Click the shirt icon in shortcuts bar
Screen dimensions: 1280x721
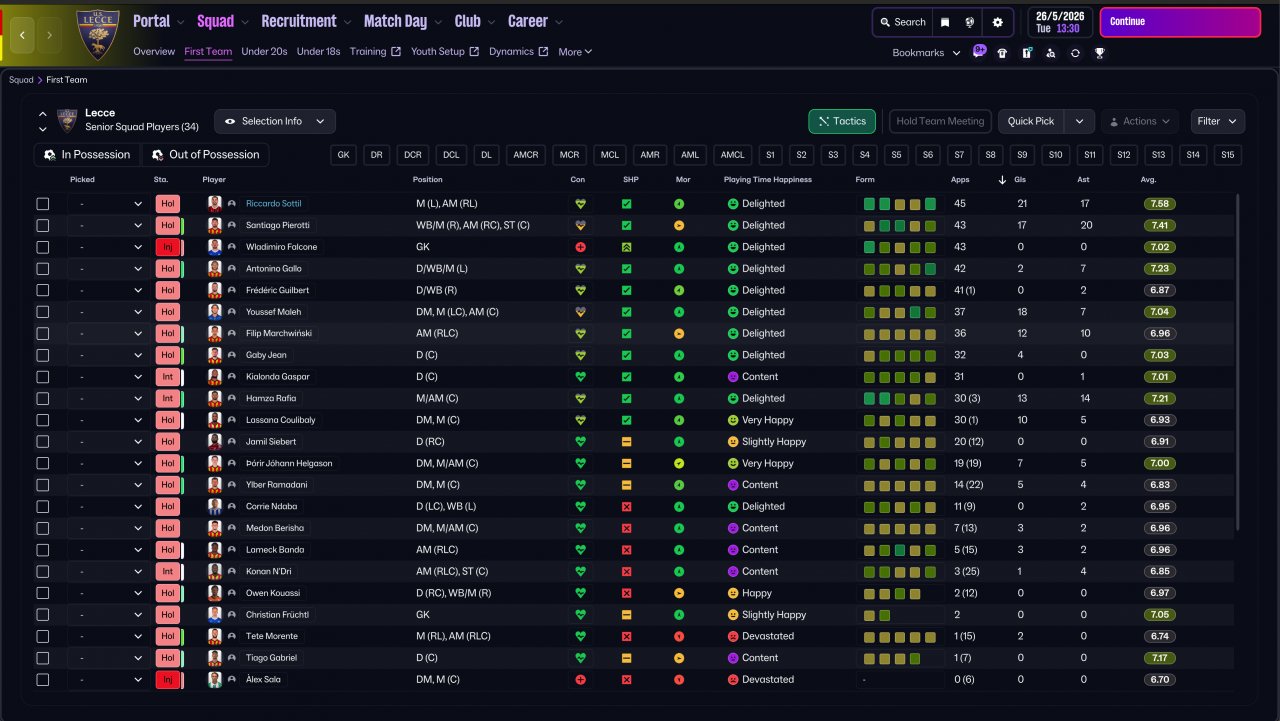tap(1002, 53)
